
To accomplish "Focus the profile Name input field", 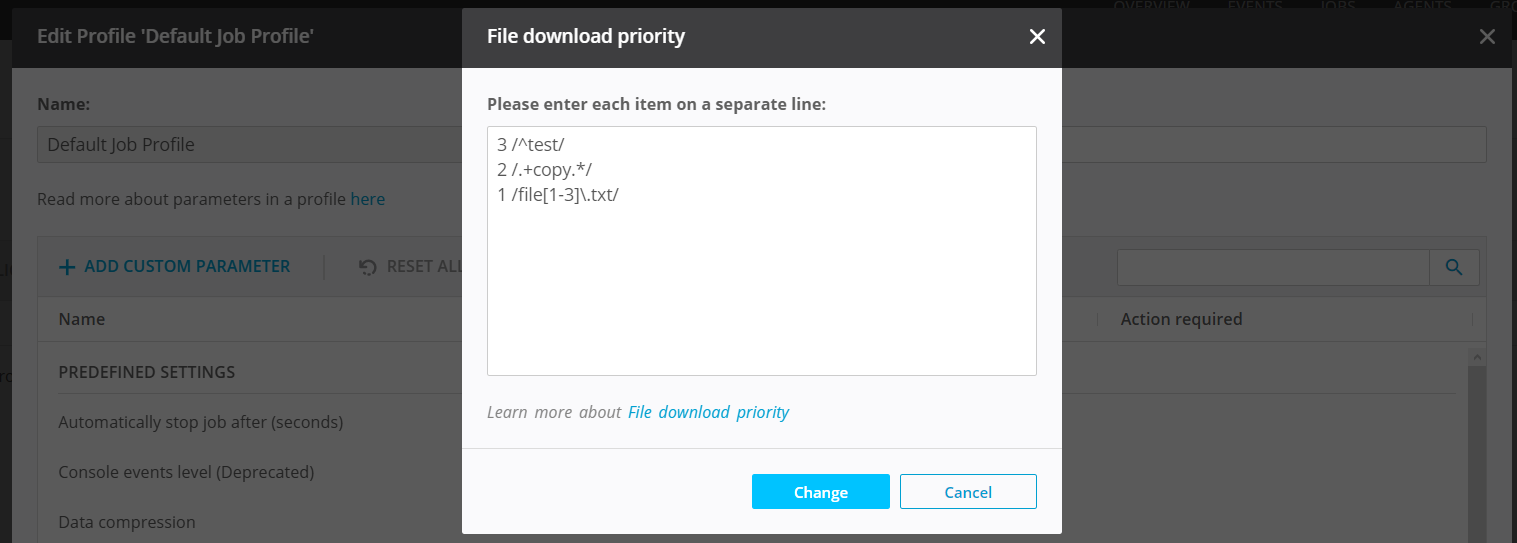I will (x=240, y=145).
